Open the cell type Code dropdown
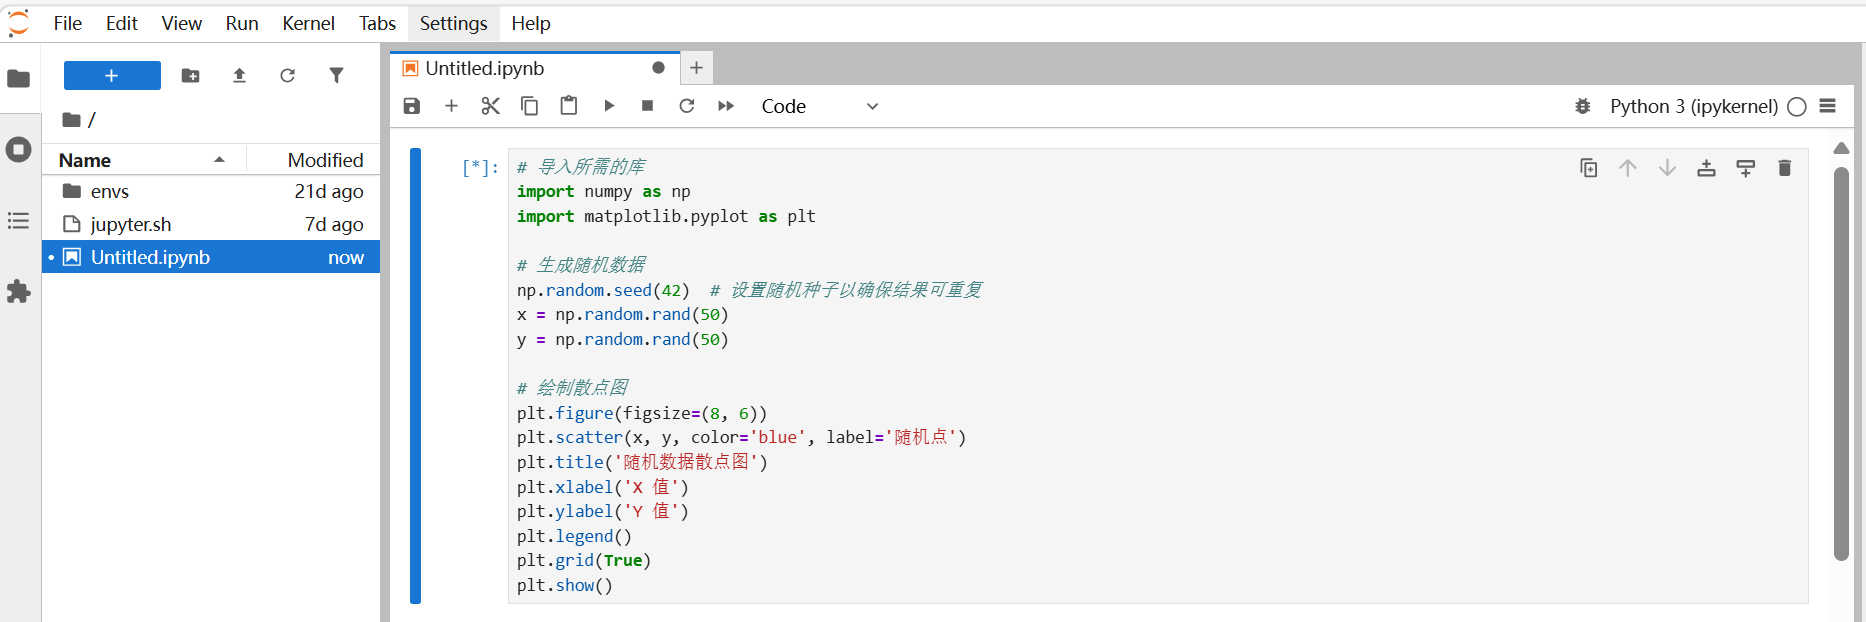This screenshot has height=622, width=1866. [x=820, y=106]
